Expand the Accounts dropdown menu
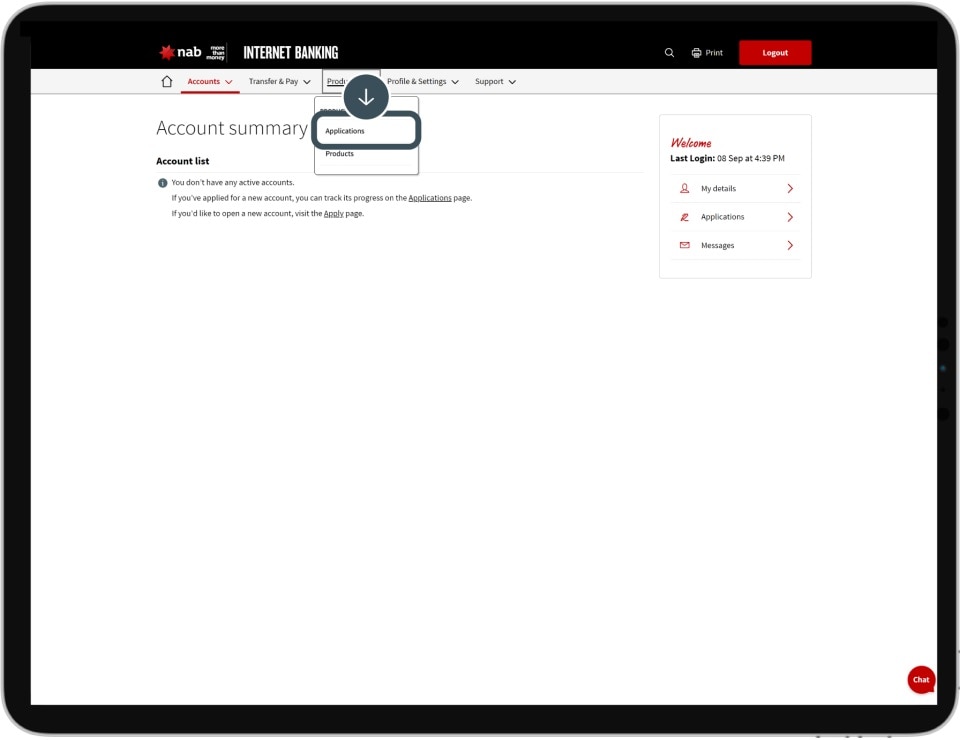This screenshot has width=960, height=740. tap(210, 82)
